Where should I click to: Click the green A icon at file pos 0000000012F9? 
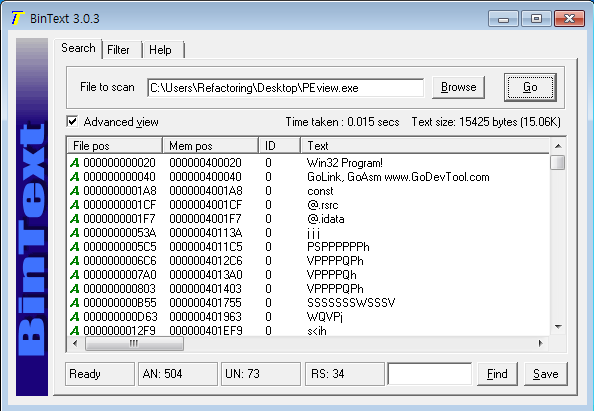[75, 331]
